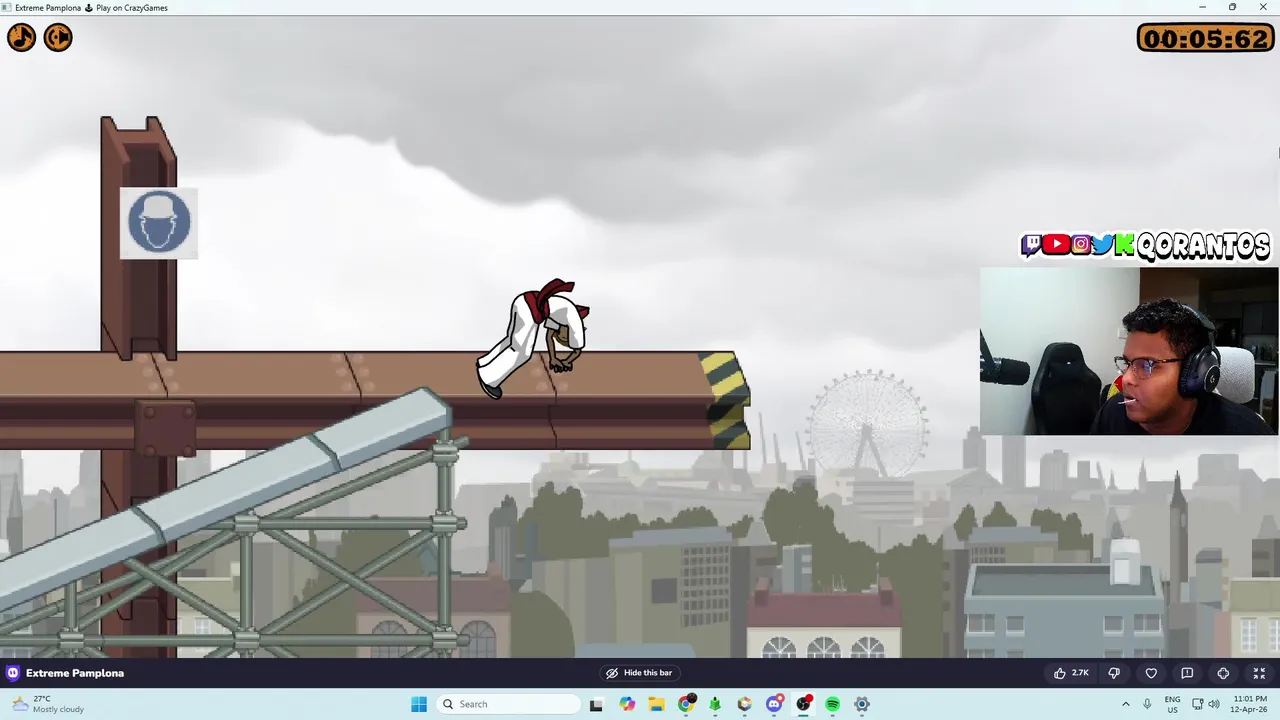Screen dimensions: 1280x720
Task: Click the QORANTOS streamer name text
Action: (1204, 246)
